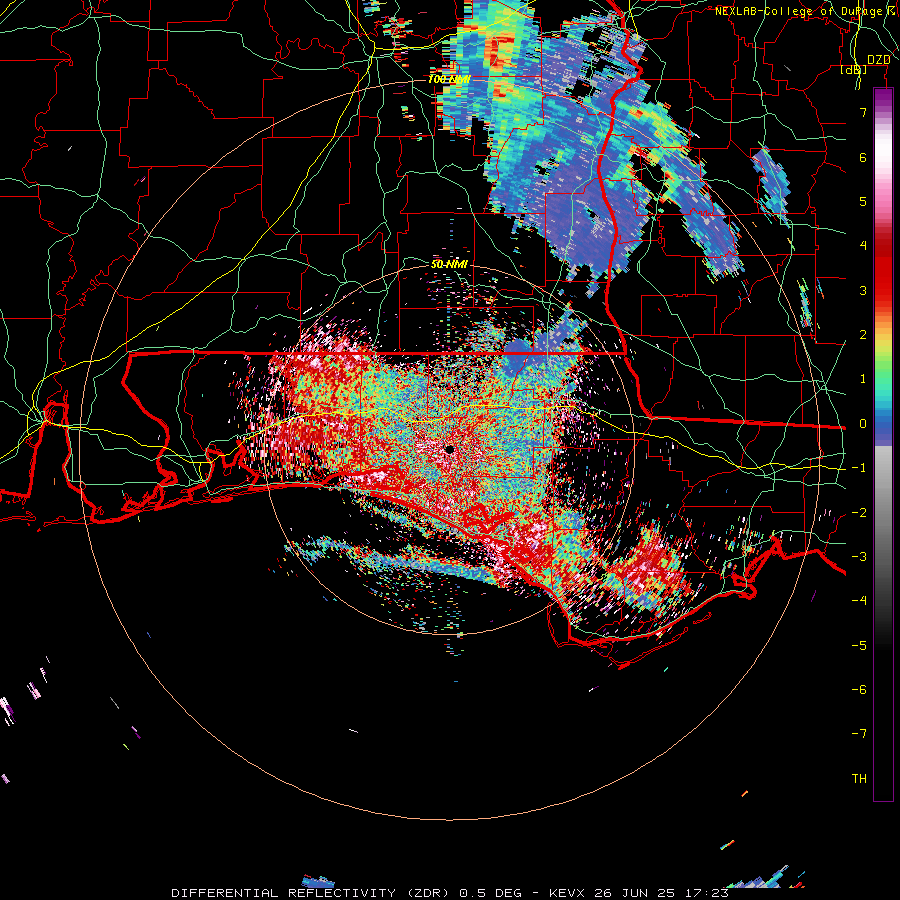Click the [dB] unit label

[x=854, y=69]
